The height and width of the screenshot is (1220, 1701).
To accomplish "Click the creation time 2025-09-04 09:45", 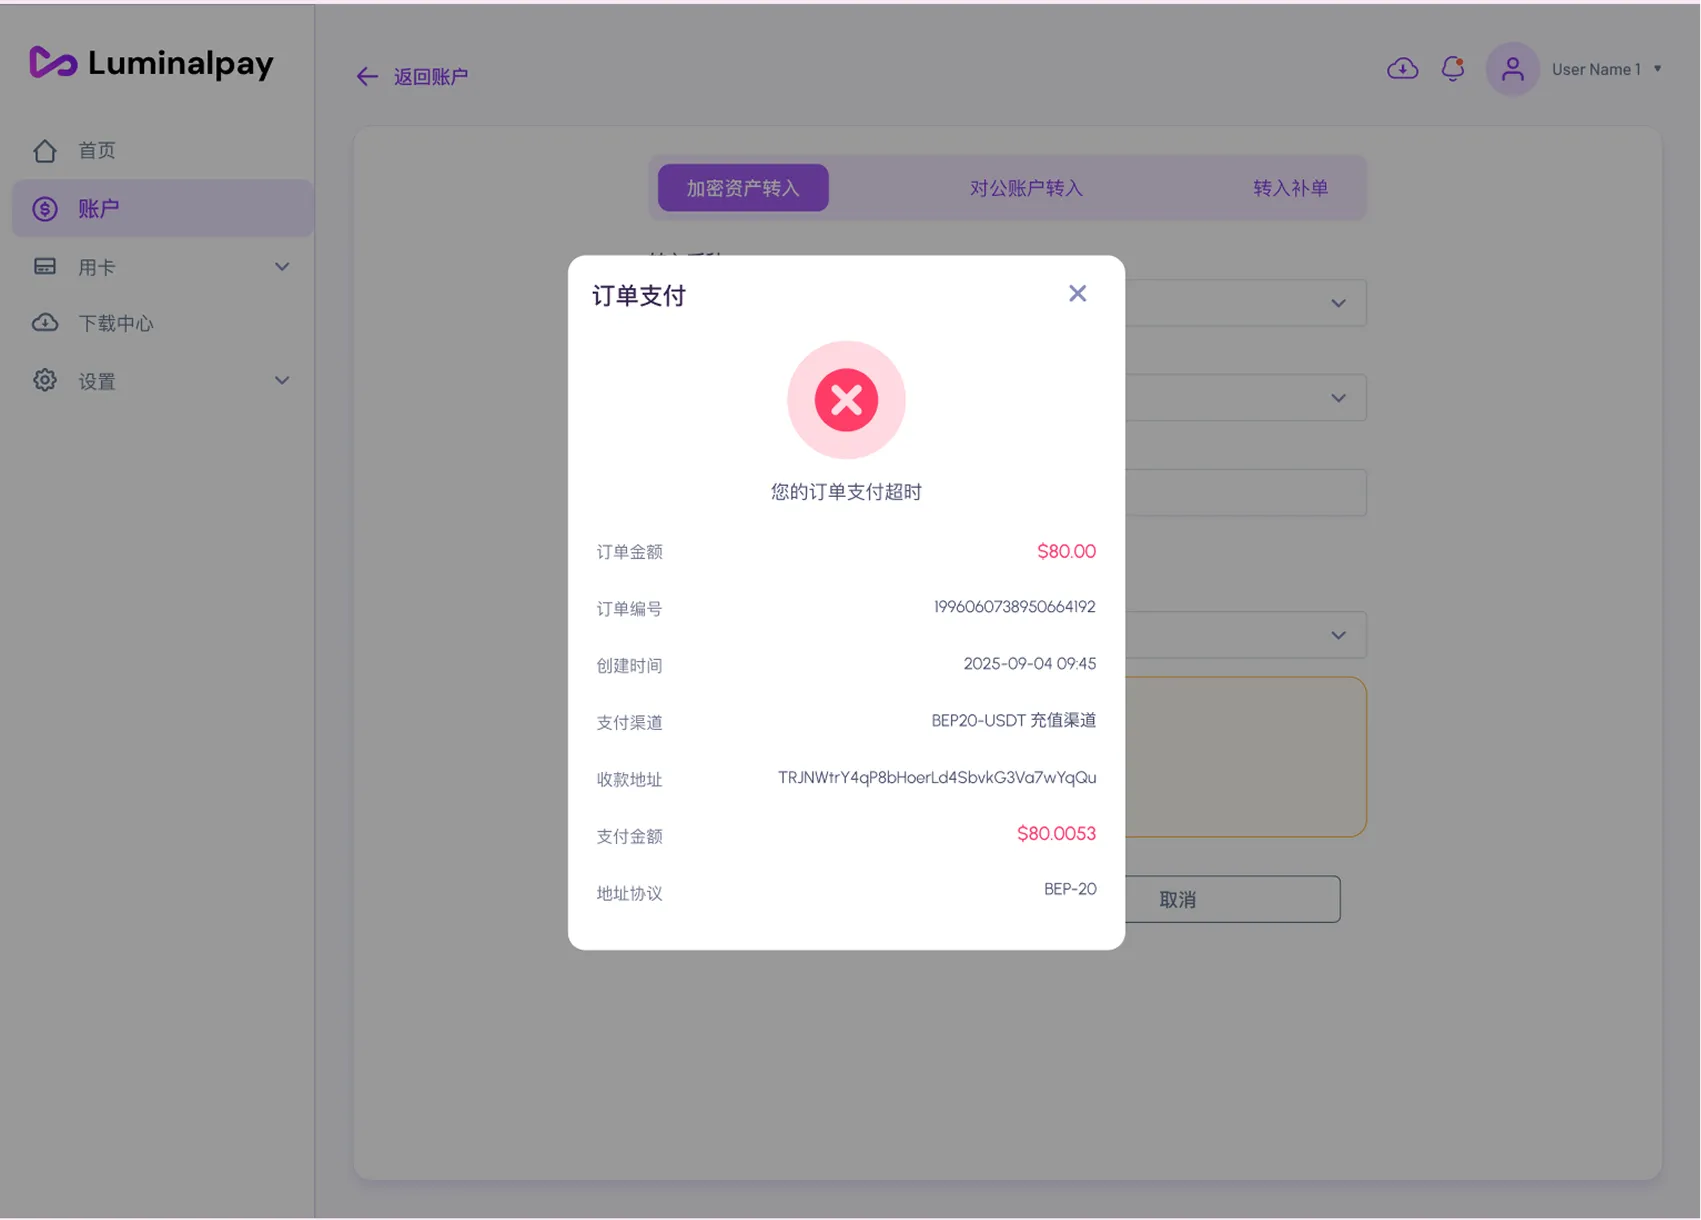I will [1029, 664].
